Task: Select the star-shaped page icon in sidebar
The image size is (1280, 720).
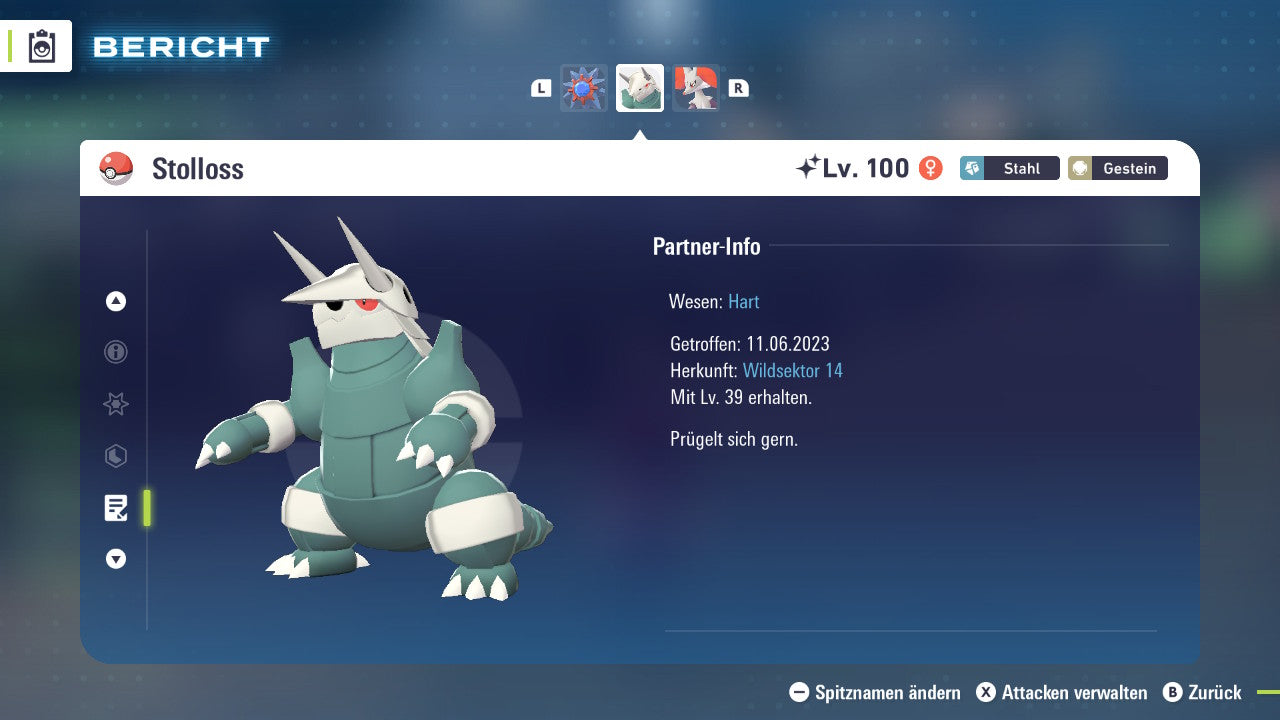Action: (x=116, y=404)
